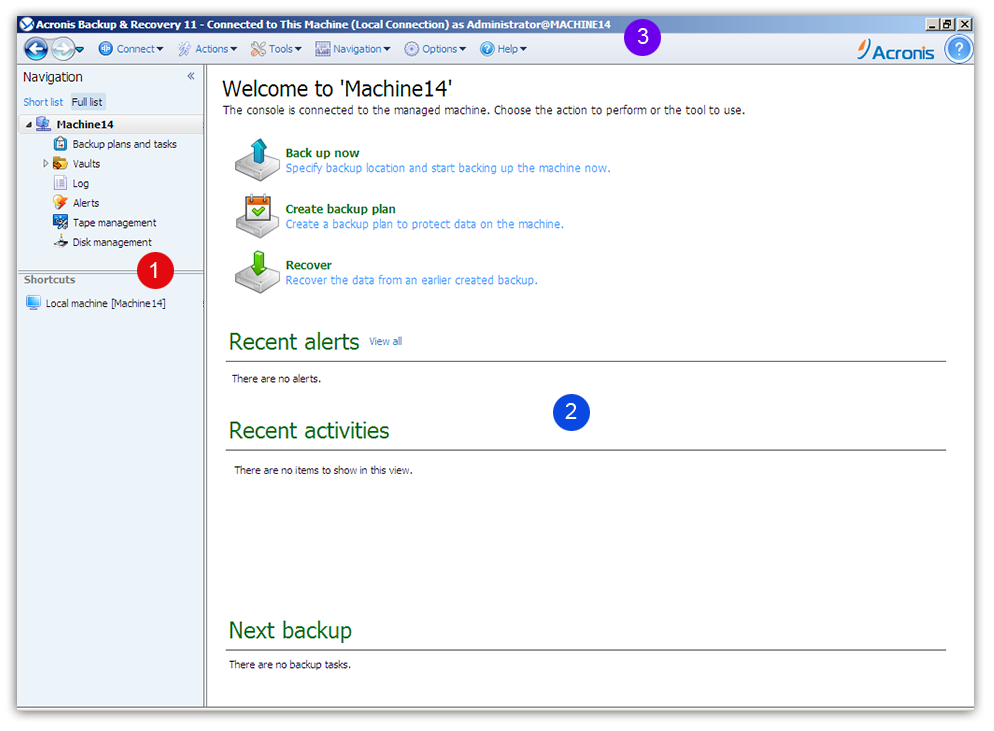Click the Connect globe icon
Image resolution: width=994 pixels, height=731 pixels.
[x=106, y=49]
